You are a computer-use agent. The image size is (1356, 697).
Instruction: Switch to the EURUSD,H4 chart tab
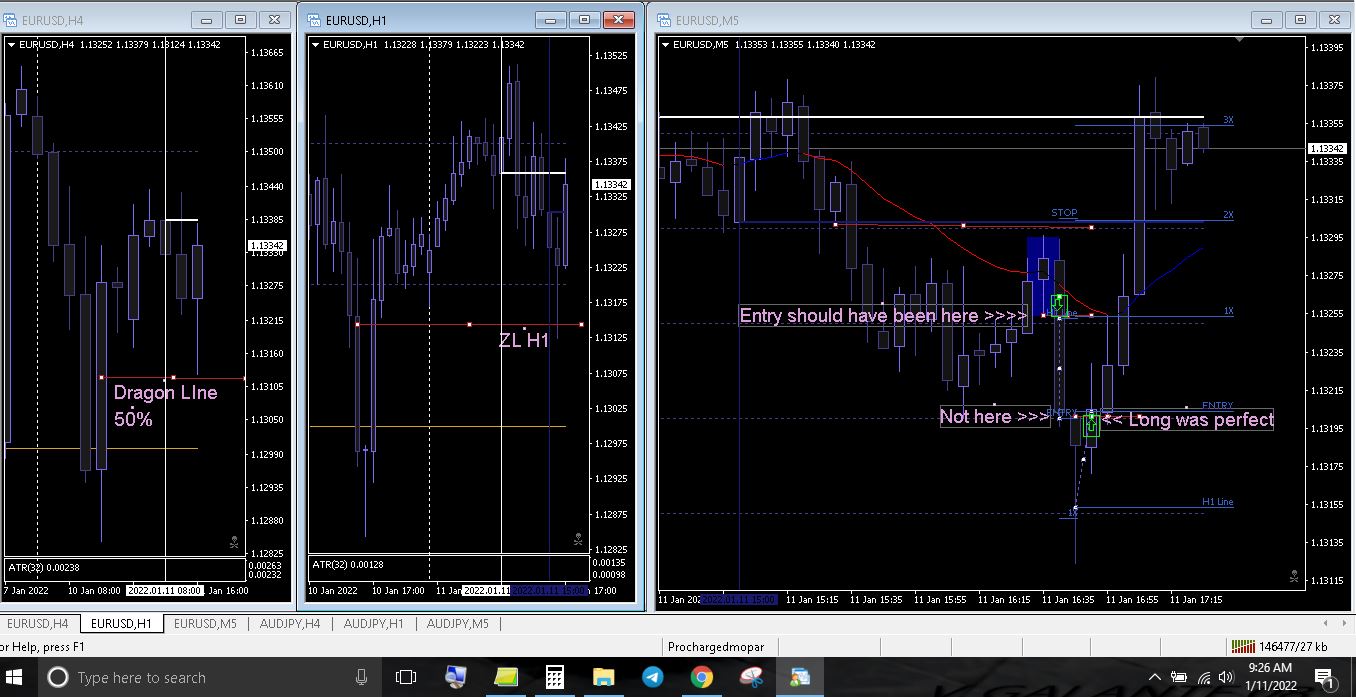coord(38,623)
